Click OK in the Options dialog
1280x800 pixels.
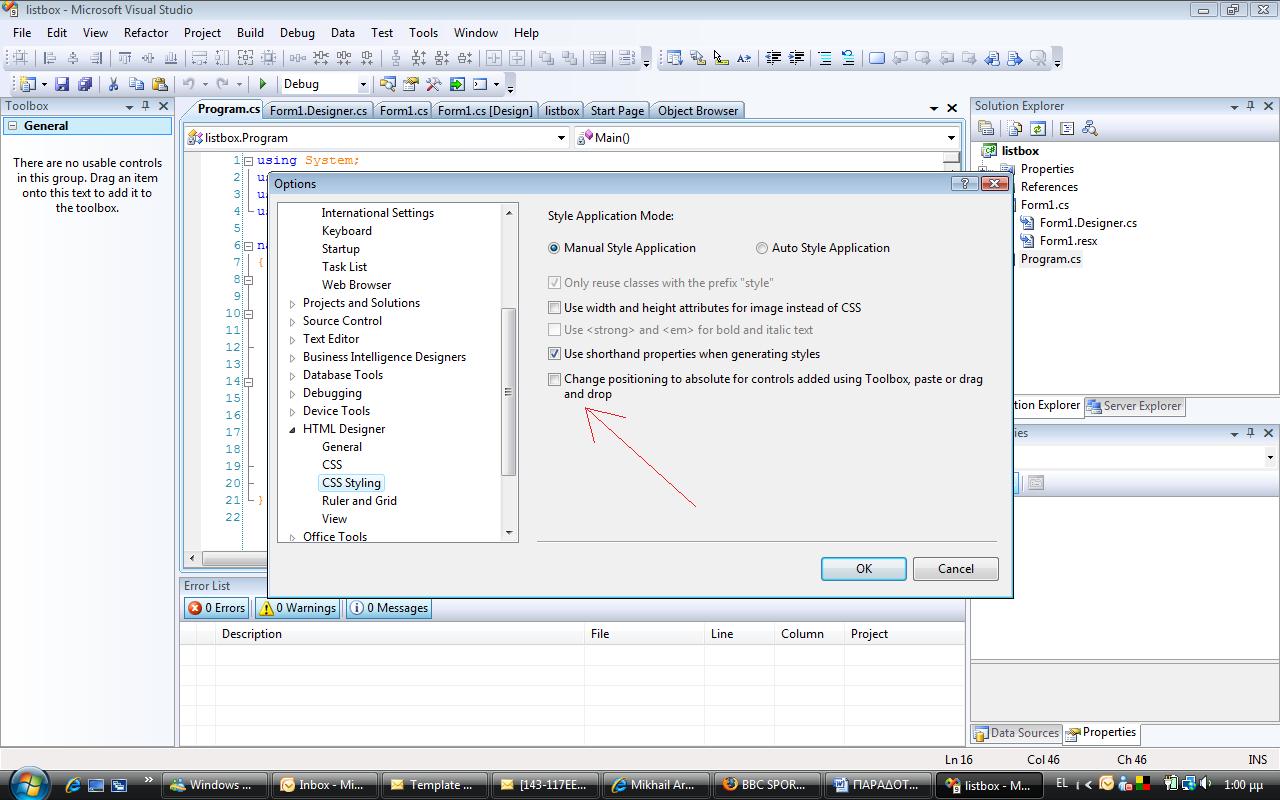tap(864, 569)
